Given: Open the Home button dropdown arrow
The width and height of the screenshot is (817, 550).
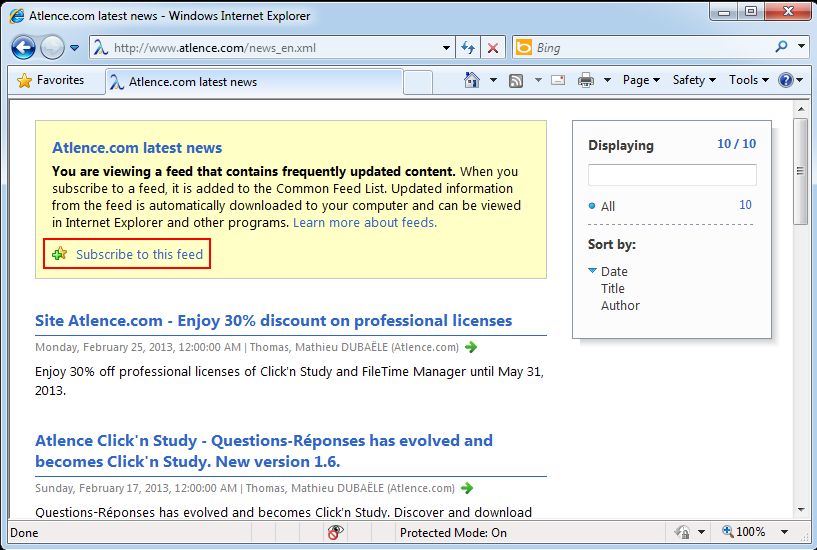Looking at the screenshot, I should point(493,80).
